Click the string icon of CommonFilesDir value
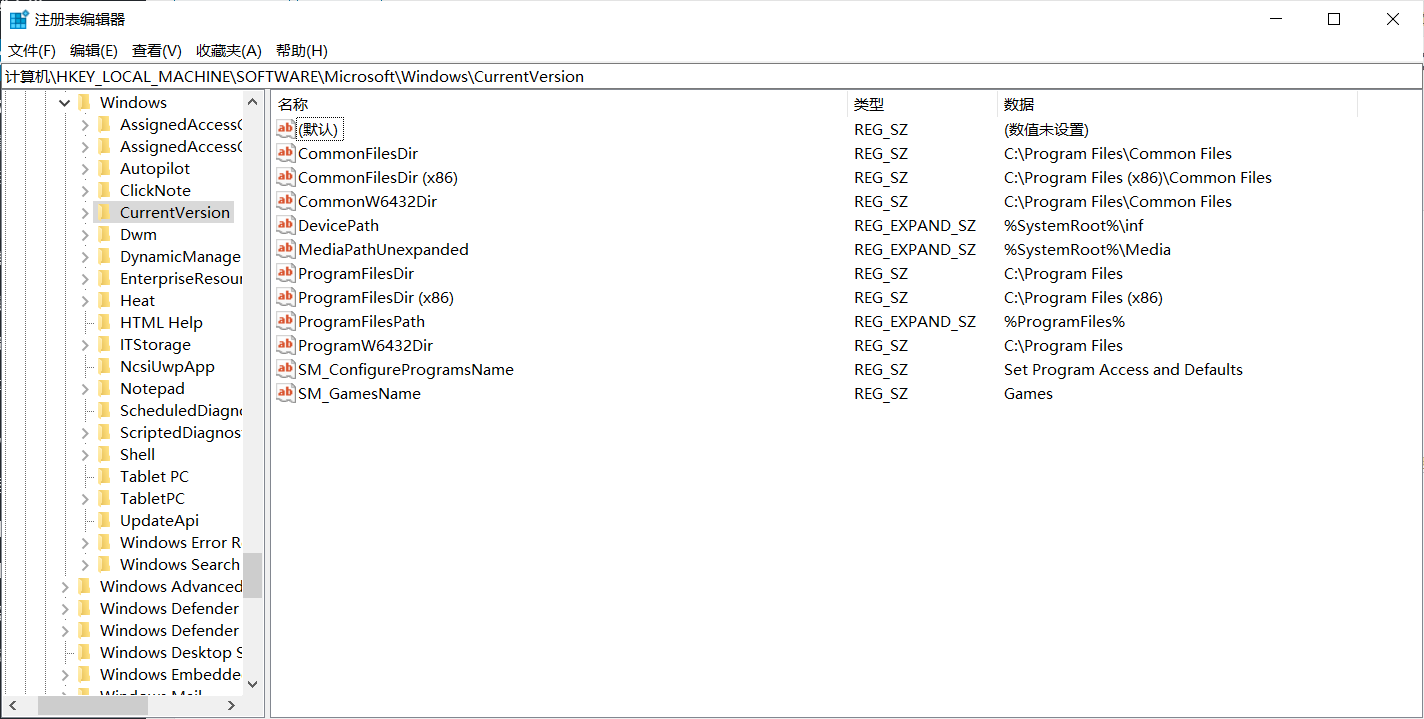This screenshot has width=1424, height=719. (286, 153)
